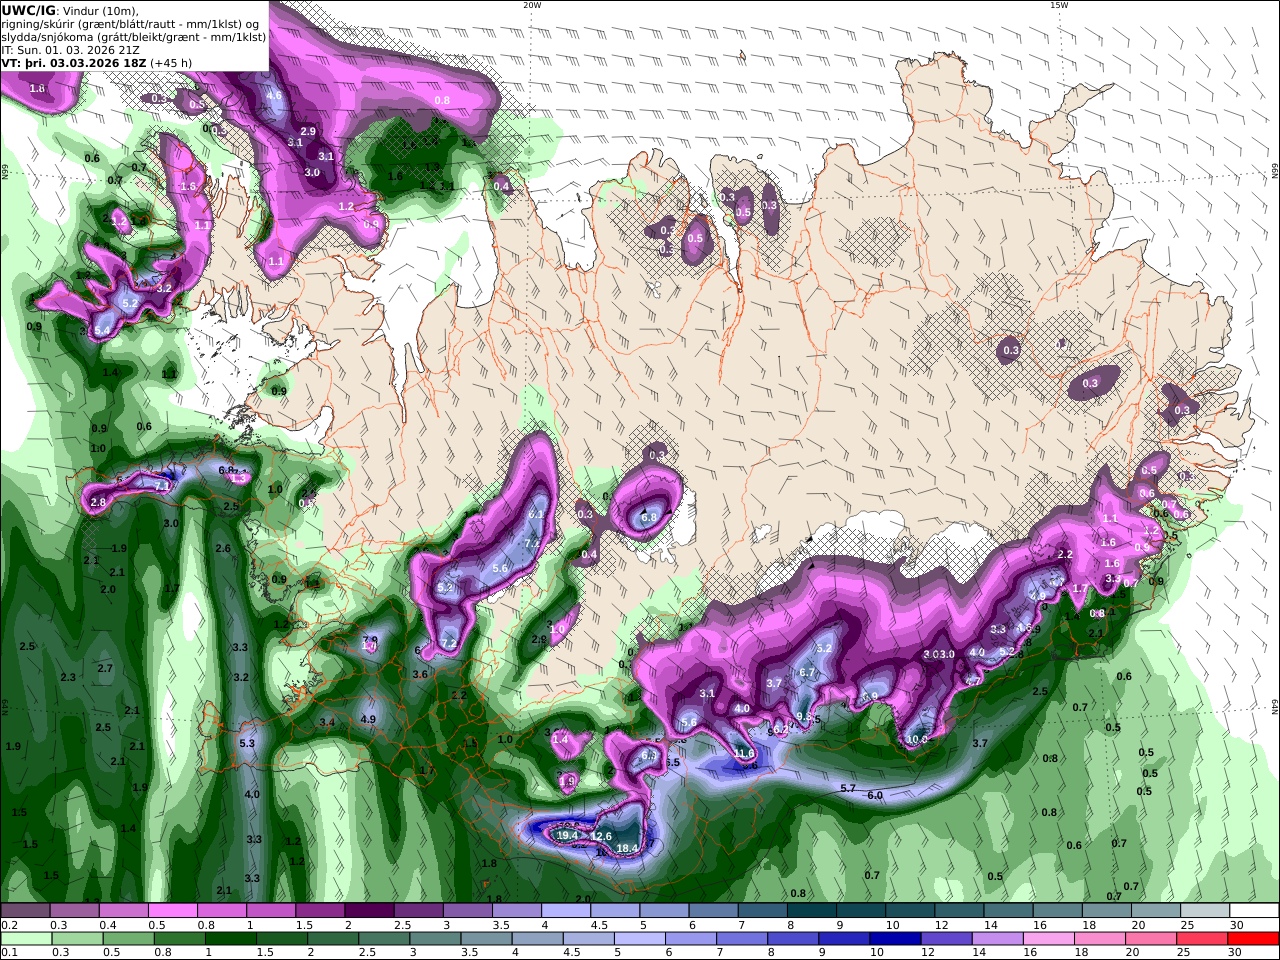1280x960 pixels.
Task: Pick the bright magenta swatch between 0.5 and 0.8, top legend row
Action: tap(172, 911)
